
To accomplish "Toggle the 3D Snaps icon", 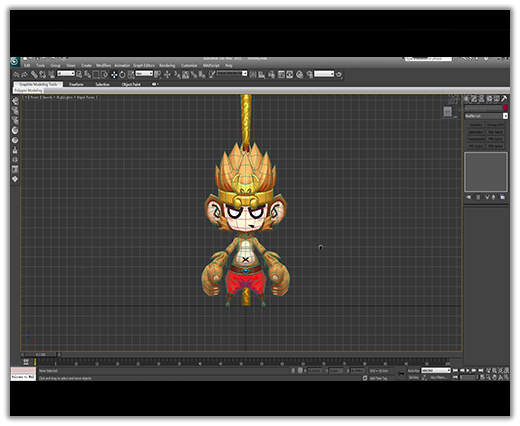I will [x=177, y=75].
